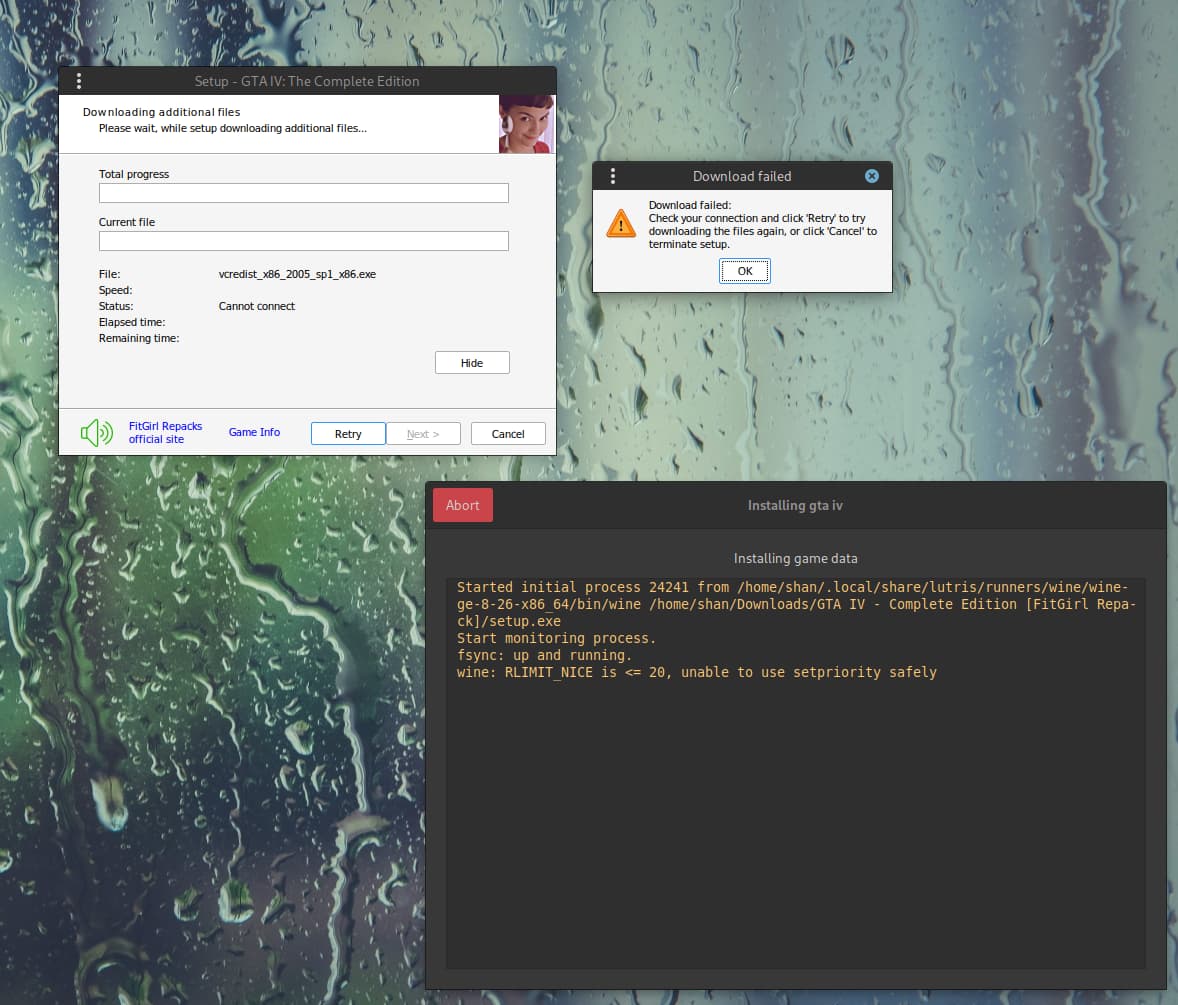The width and height of the screenshot is (1178, 1005).
Task: Click the 'fsync: up and running.' log line
Action: click(x=544, y=655)
